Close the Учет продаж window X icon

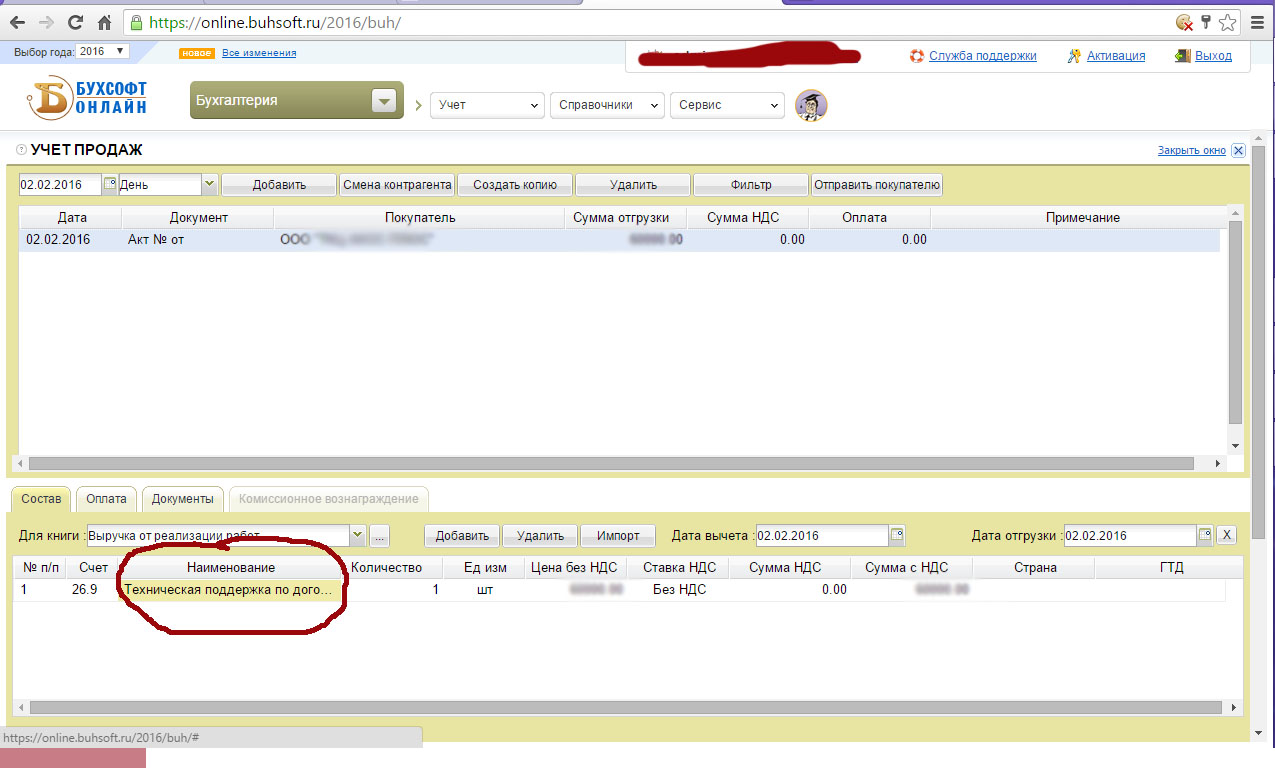point(1238,151)
